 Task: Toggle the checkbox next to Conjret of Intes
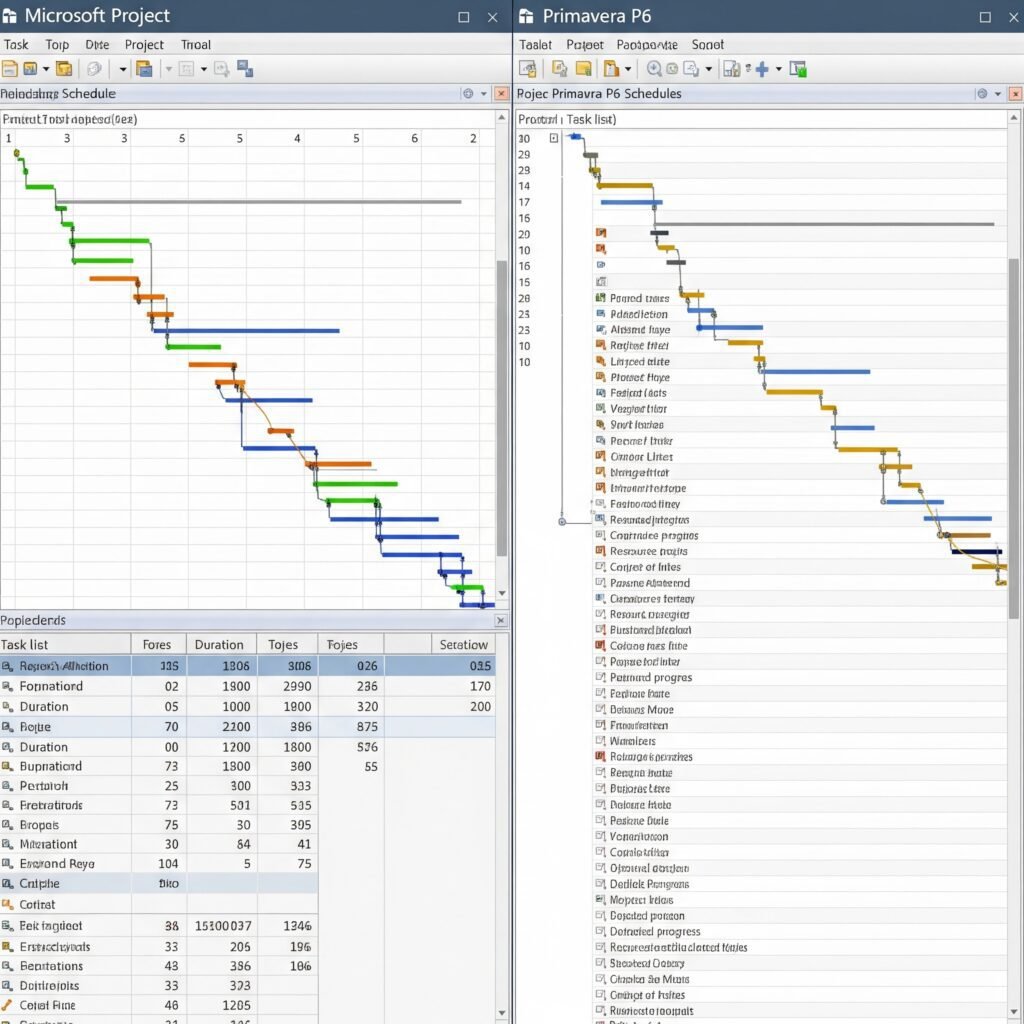[x=601, y=567]
